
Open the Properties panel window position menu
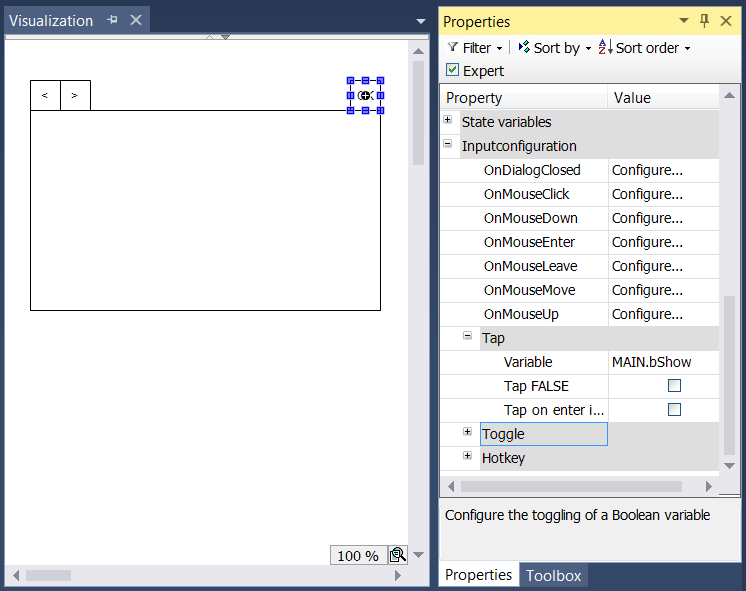684,20
